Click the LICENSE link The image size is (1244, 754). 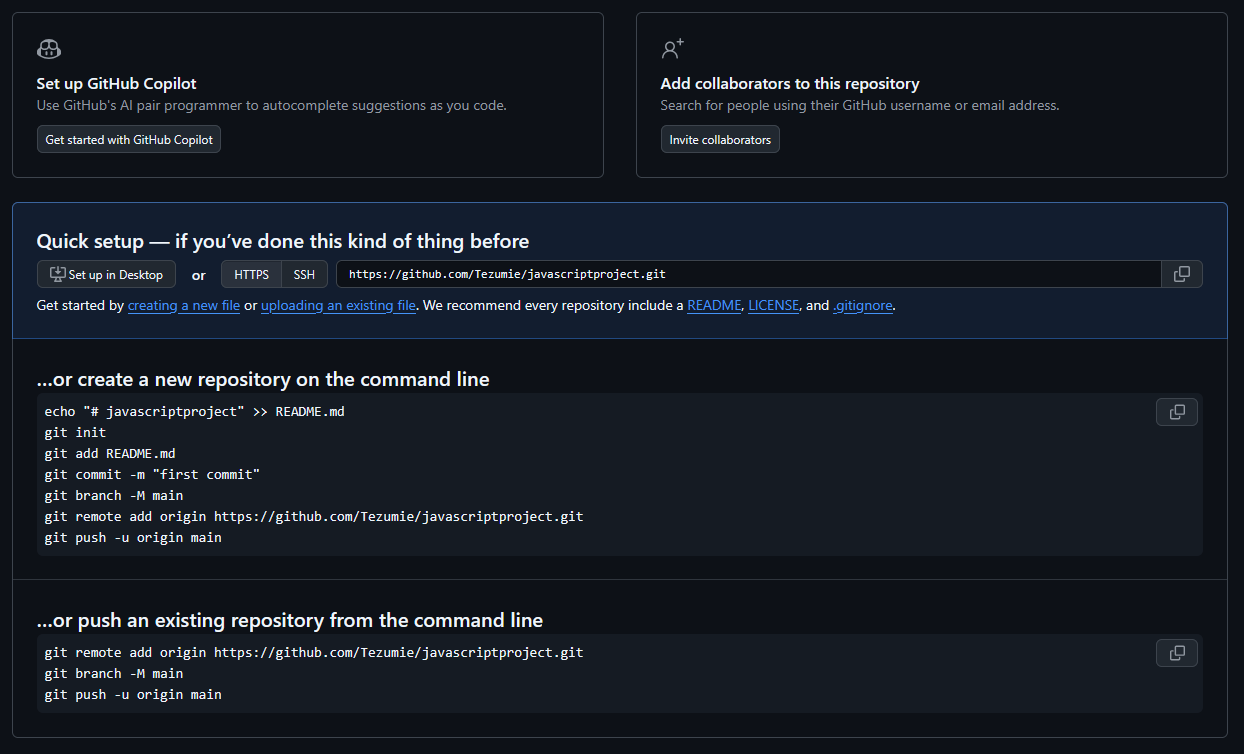point(773,305)
